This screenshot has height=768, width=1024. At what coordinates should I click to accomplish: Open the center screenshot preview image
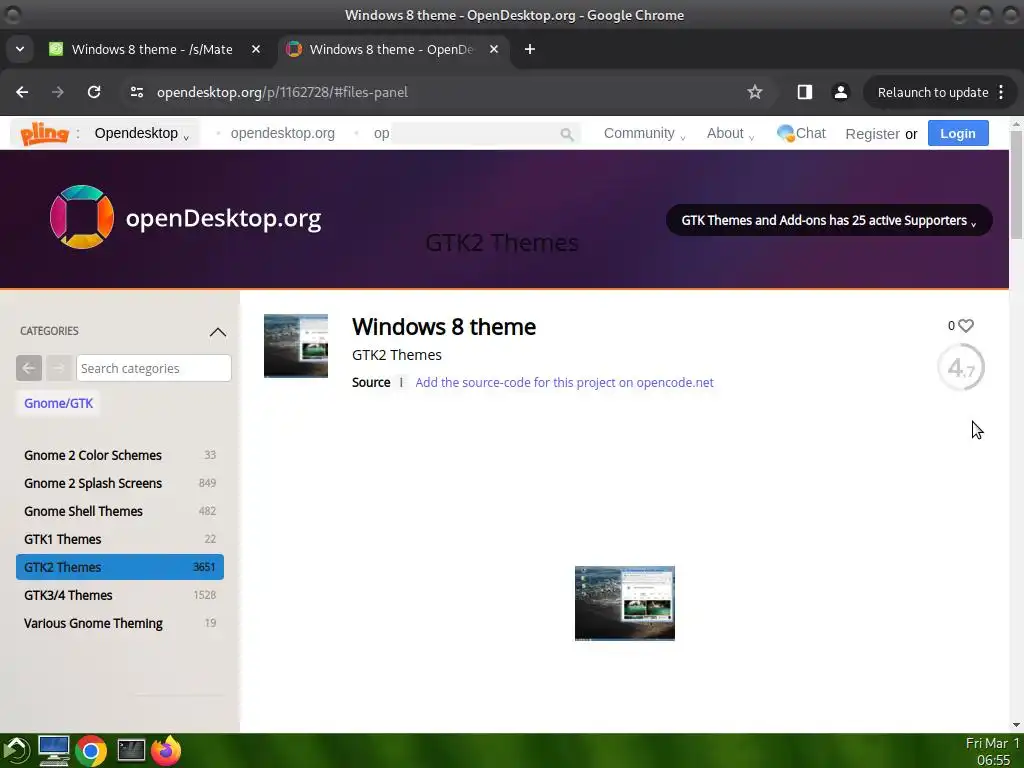624,603
